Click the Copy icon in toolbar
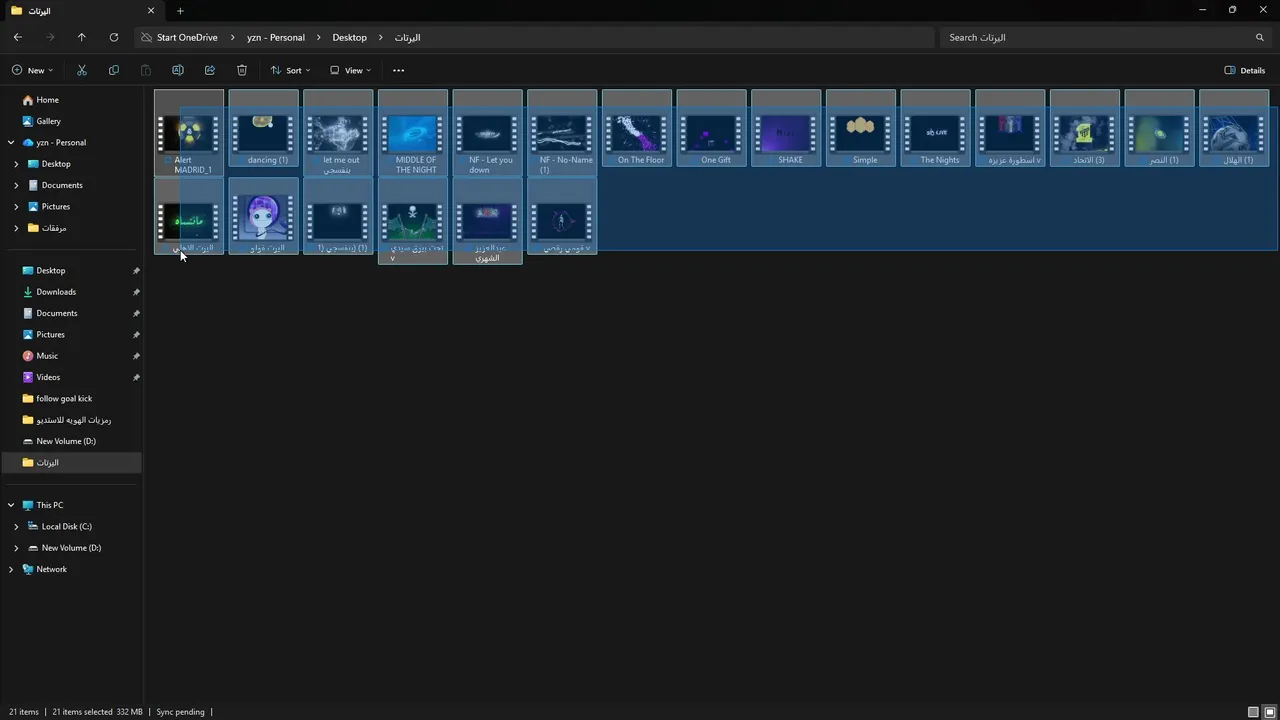This screenshot has width=1280, height=720. tap(114, 70)
